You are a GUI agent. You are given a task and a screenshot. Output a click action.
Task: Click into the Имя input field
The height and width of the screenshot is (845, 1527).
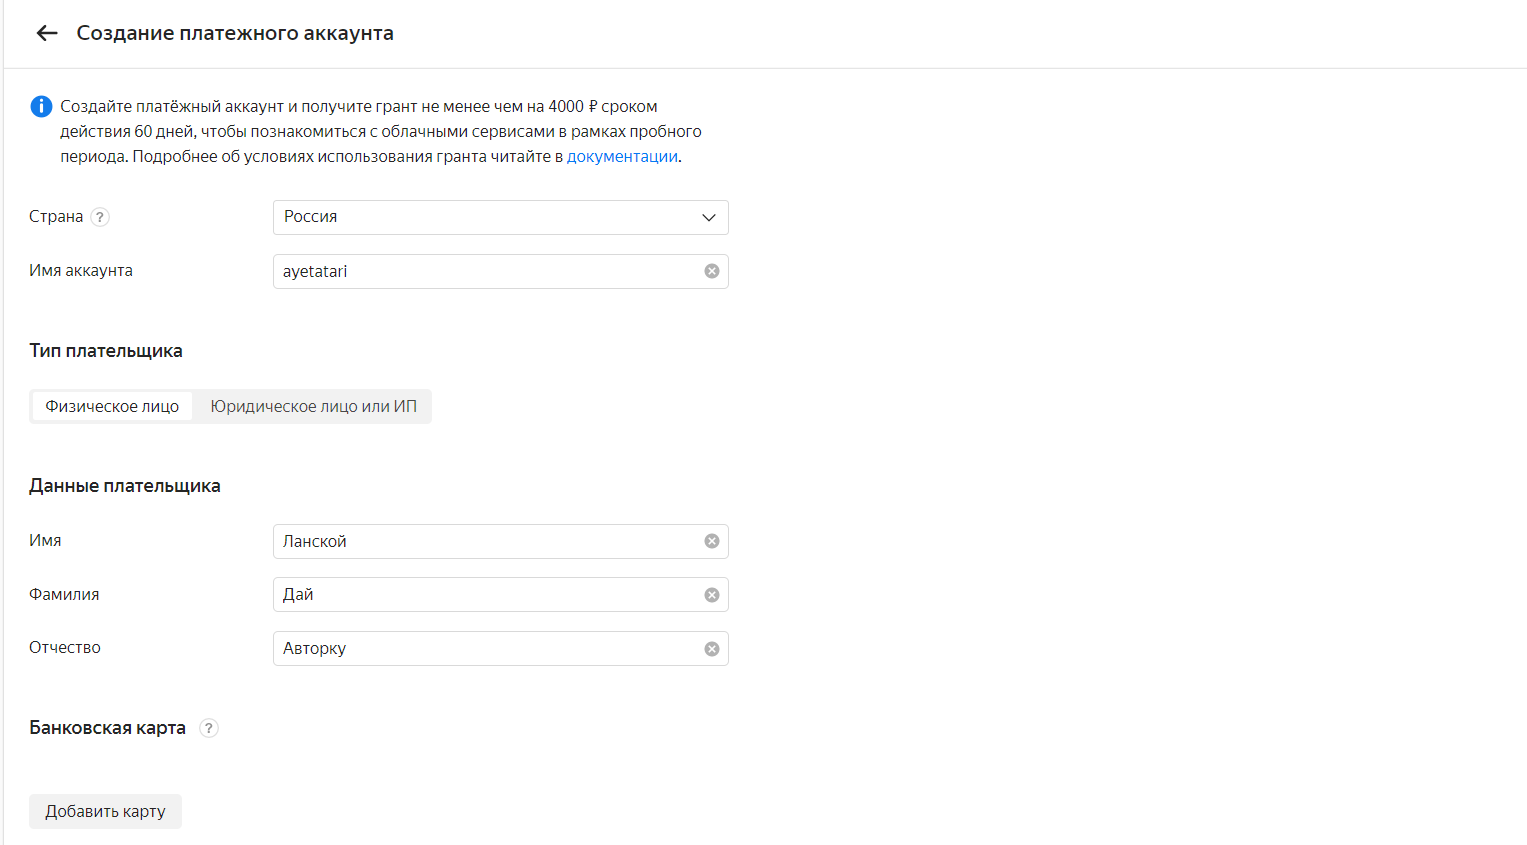[x=485, y=541]
